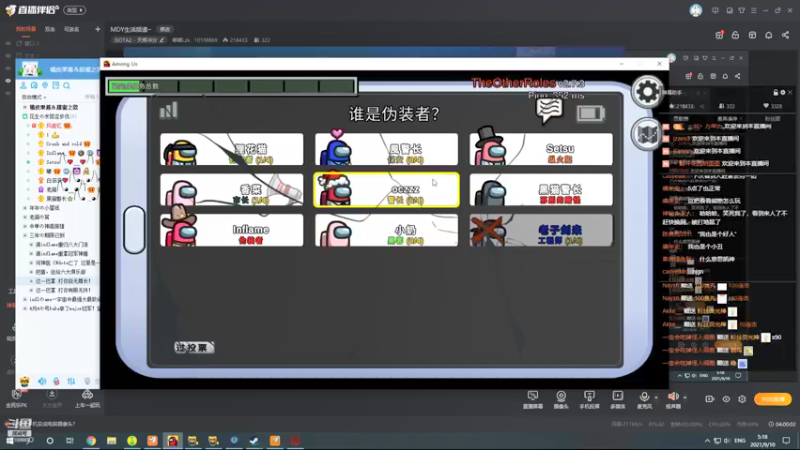
Task: Mute speaker in voice chat bottom bar
Action: coord(42,381)
